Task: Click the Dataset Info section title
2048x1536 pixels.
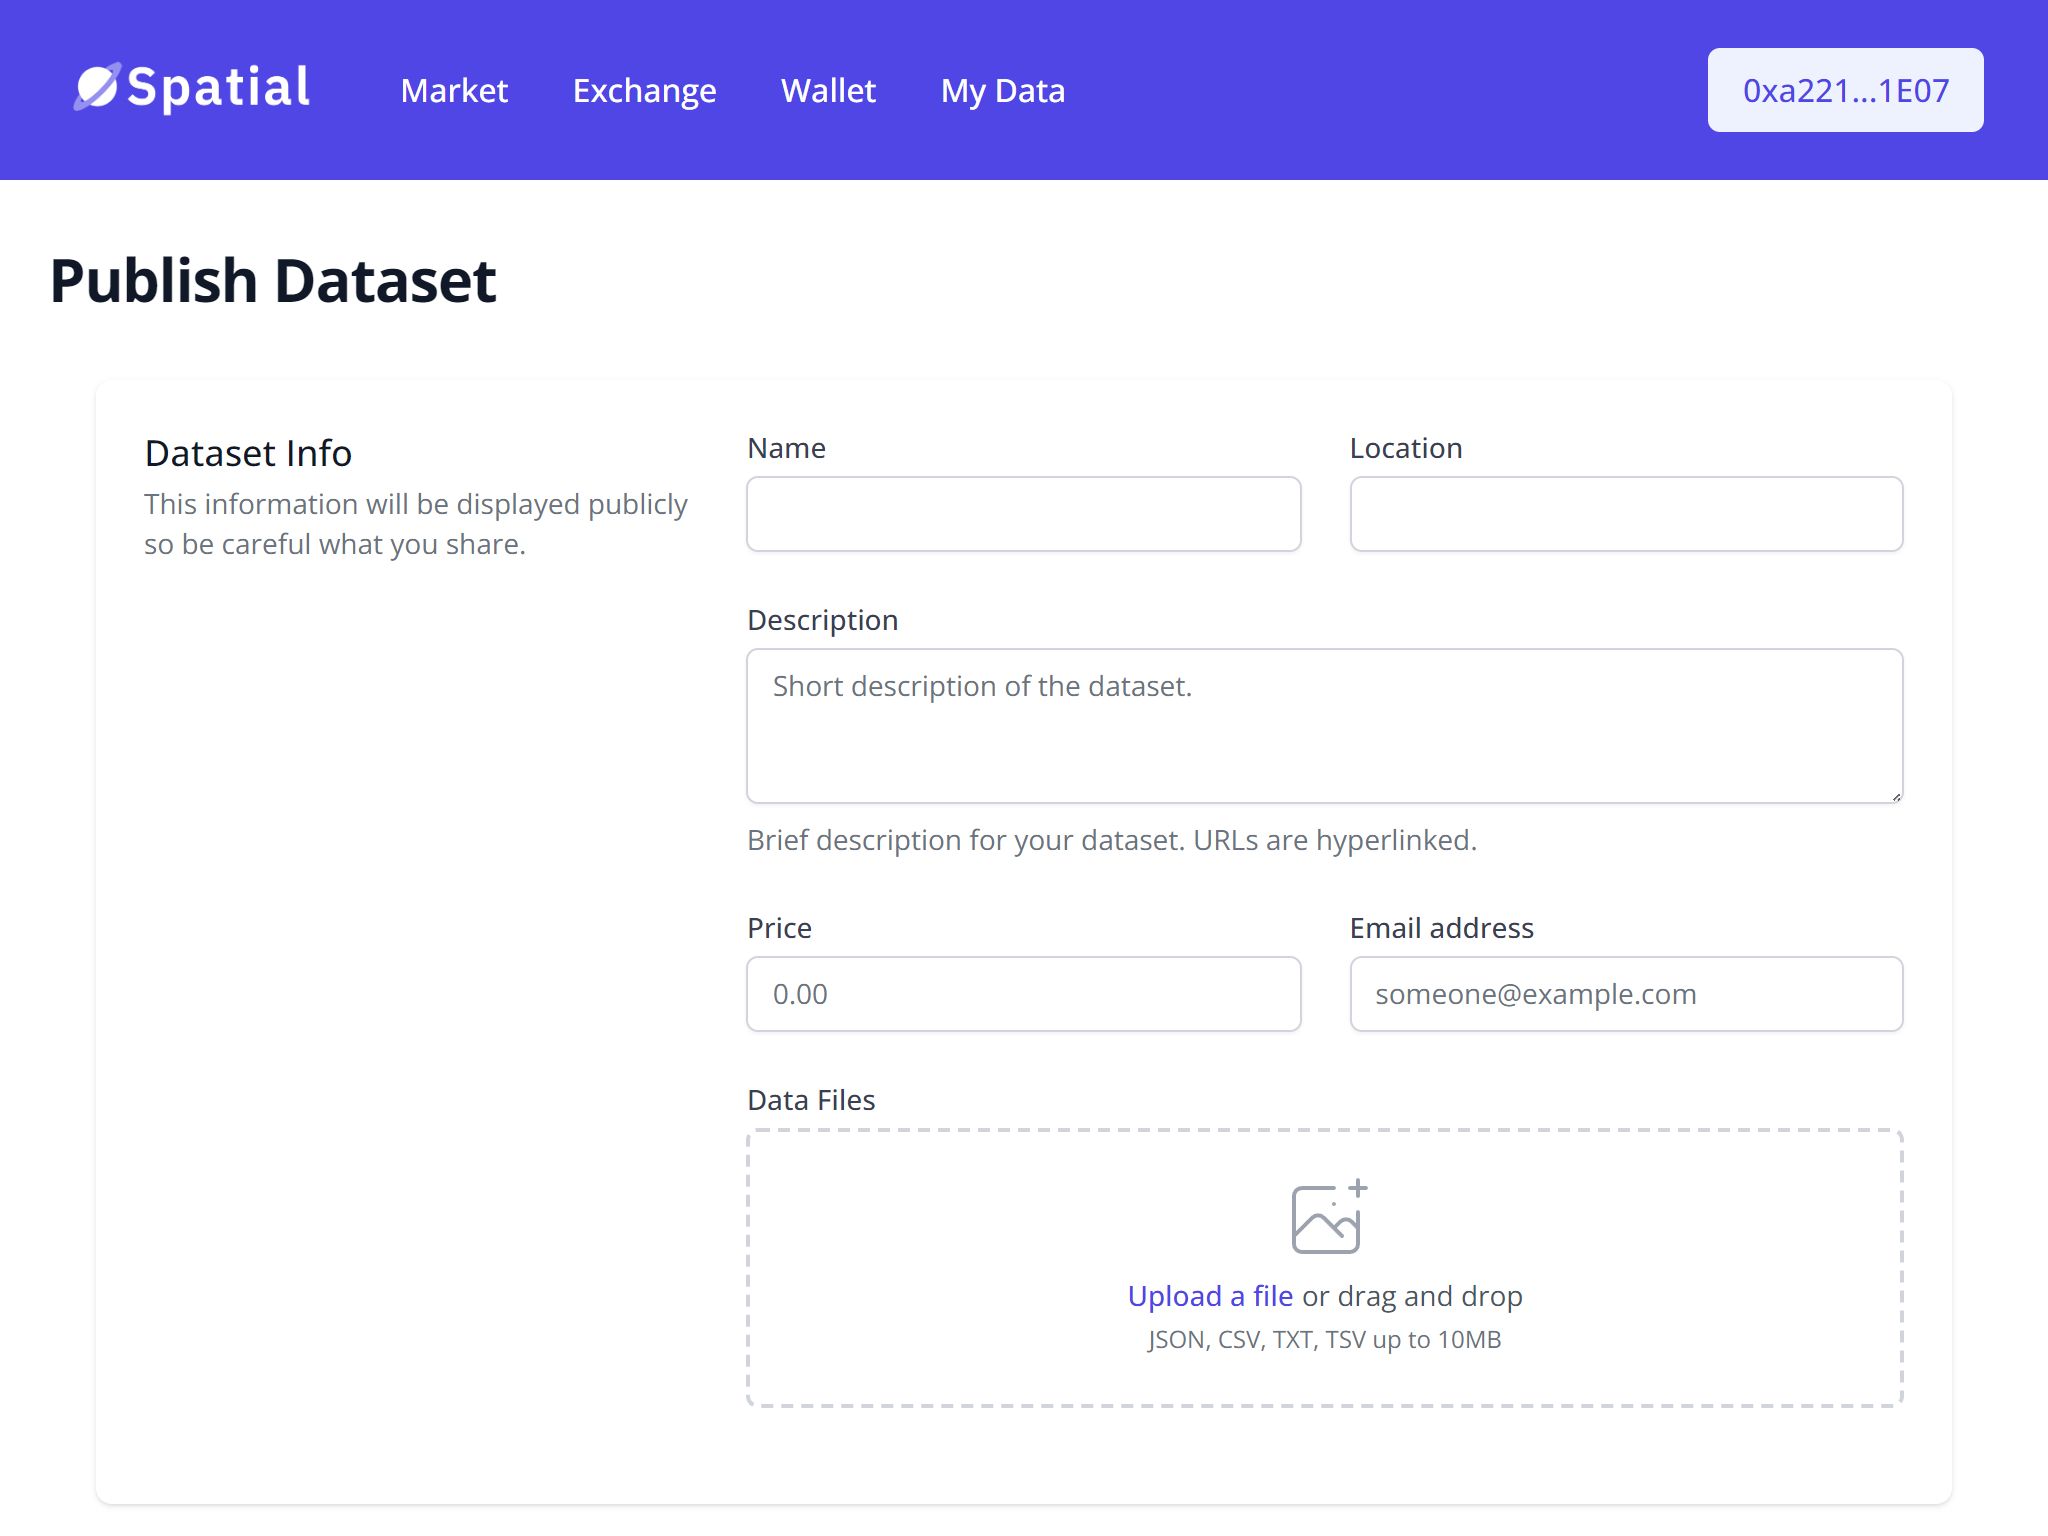Action: 248,453
